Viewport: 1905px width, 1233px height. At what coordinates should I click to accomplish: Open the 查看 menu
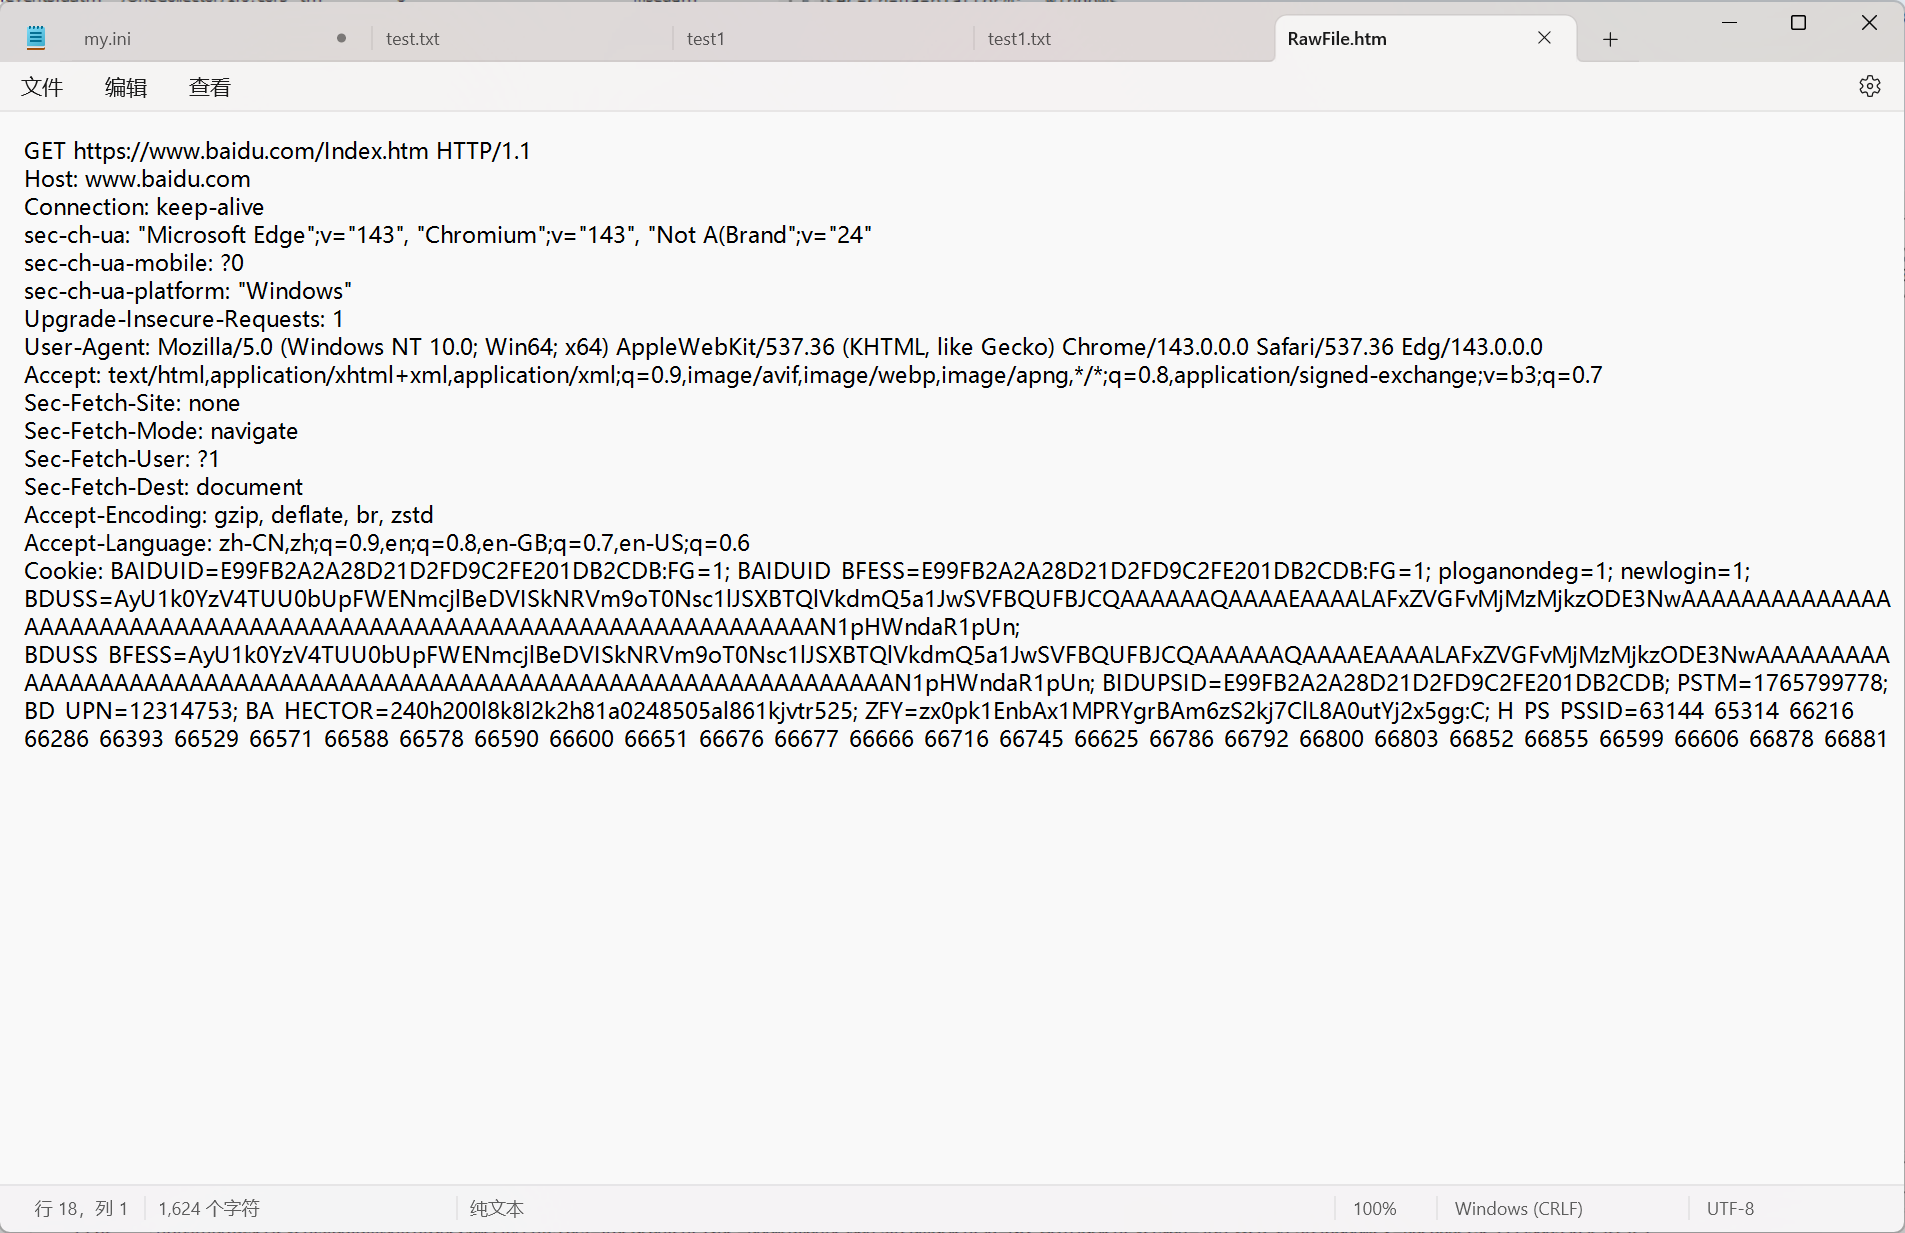(210, 88)
